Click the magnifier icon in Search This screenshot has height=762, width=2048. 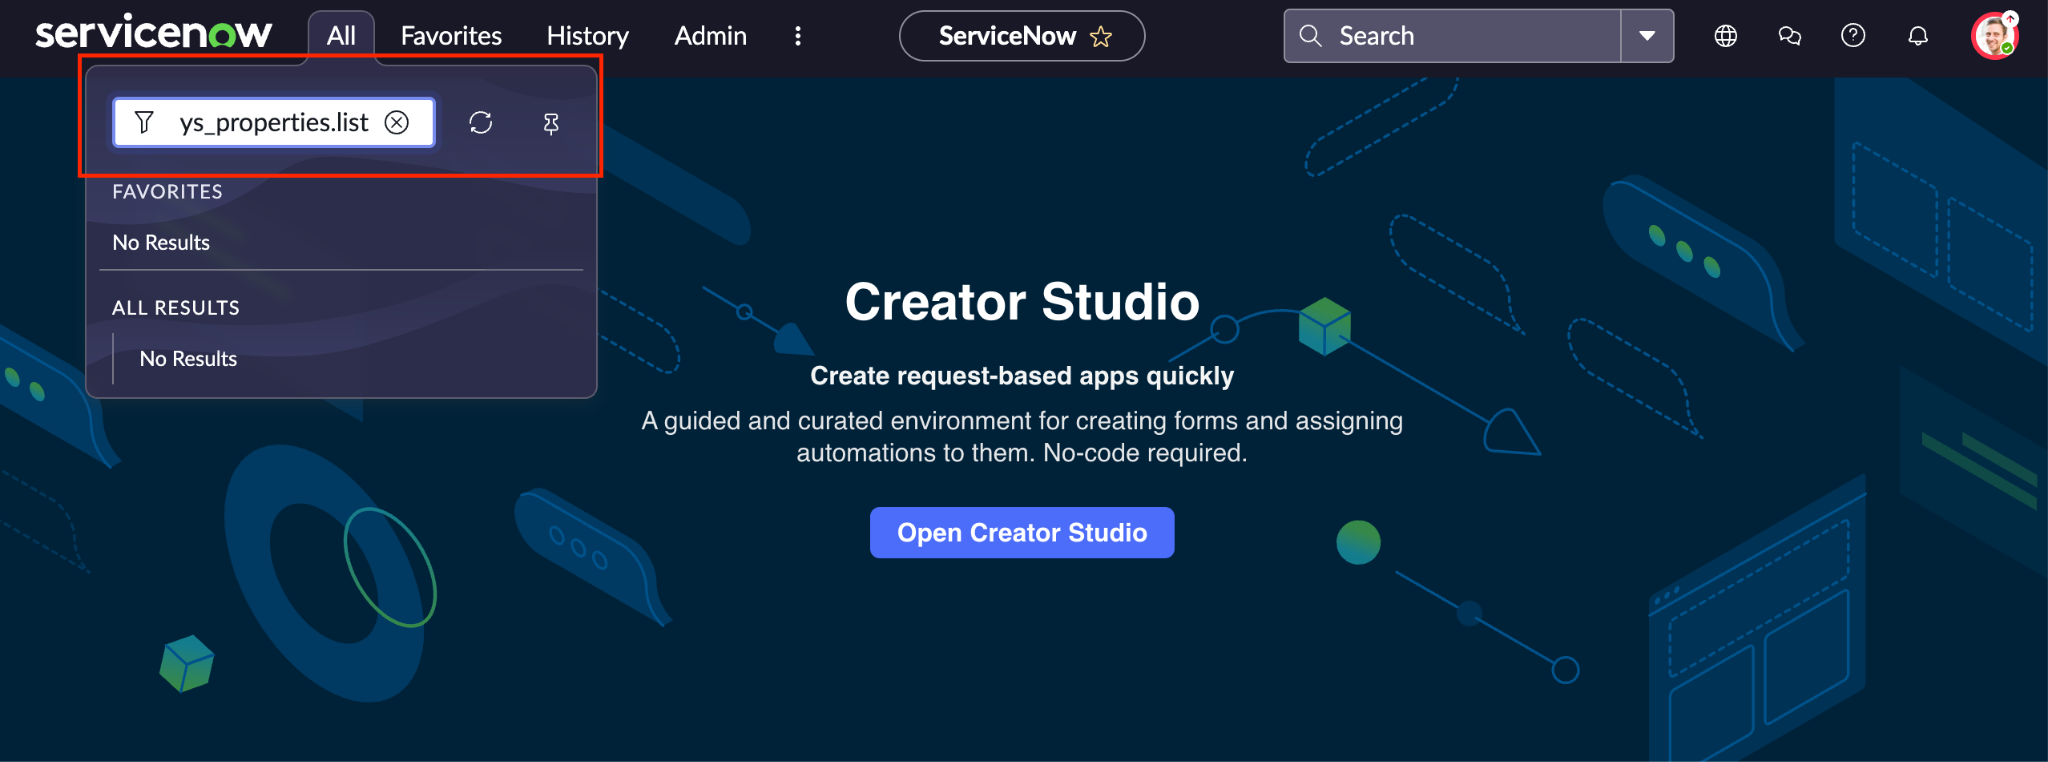1310,36
